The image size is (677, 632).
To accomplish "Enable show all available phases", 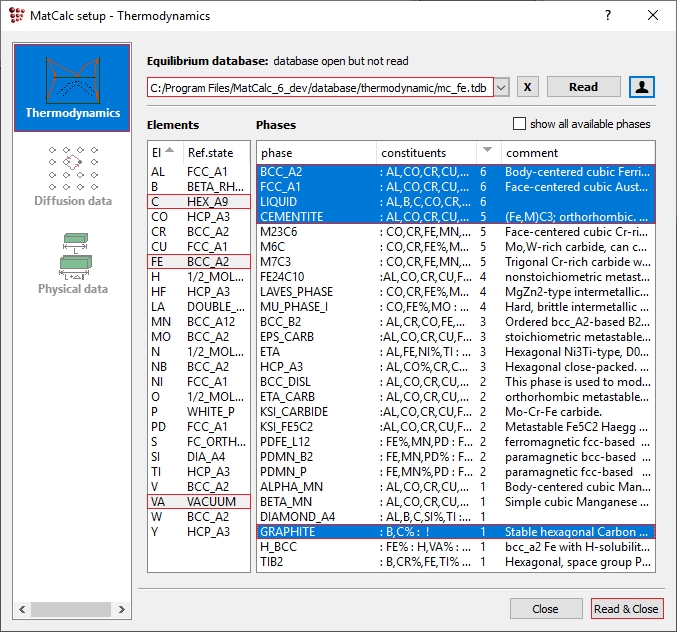I will coord(519,124).
